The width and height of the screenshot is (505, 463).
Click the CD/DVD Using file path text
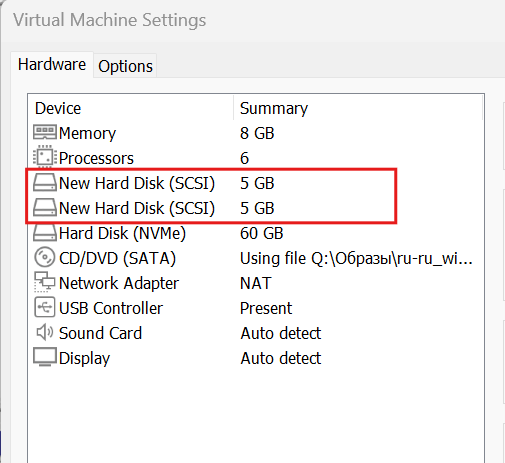(356, 258)
